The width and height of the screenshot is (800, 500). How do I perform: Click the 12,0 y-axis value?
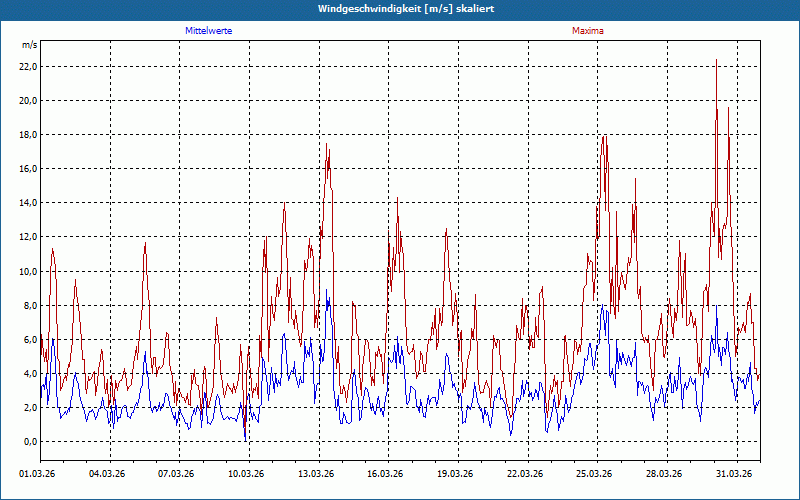28,237
